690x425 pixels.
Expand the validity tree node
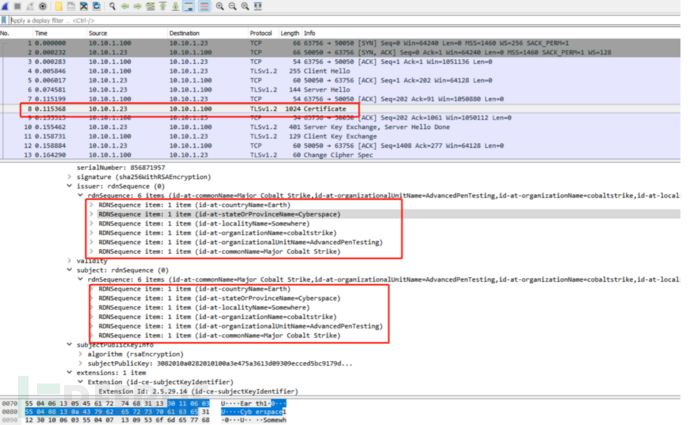(x=69, y=259)
